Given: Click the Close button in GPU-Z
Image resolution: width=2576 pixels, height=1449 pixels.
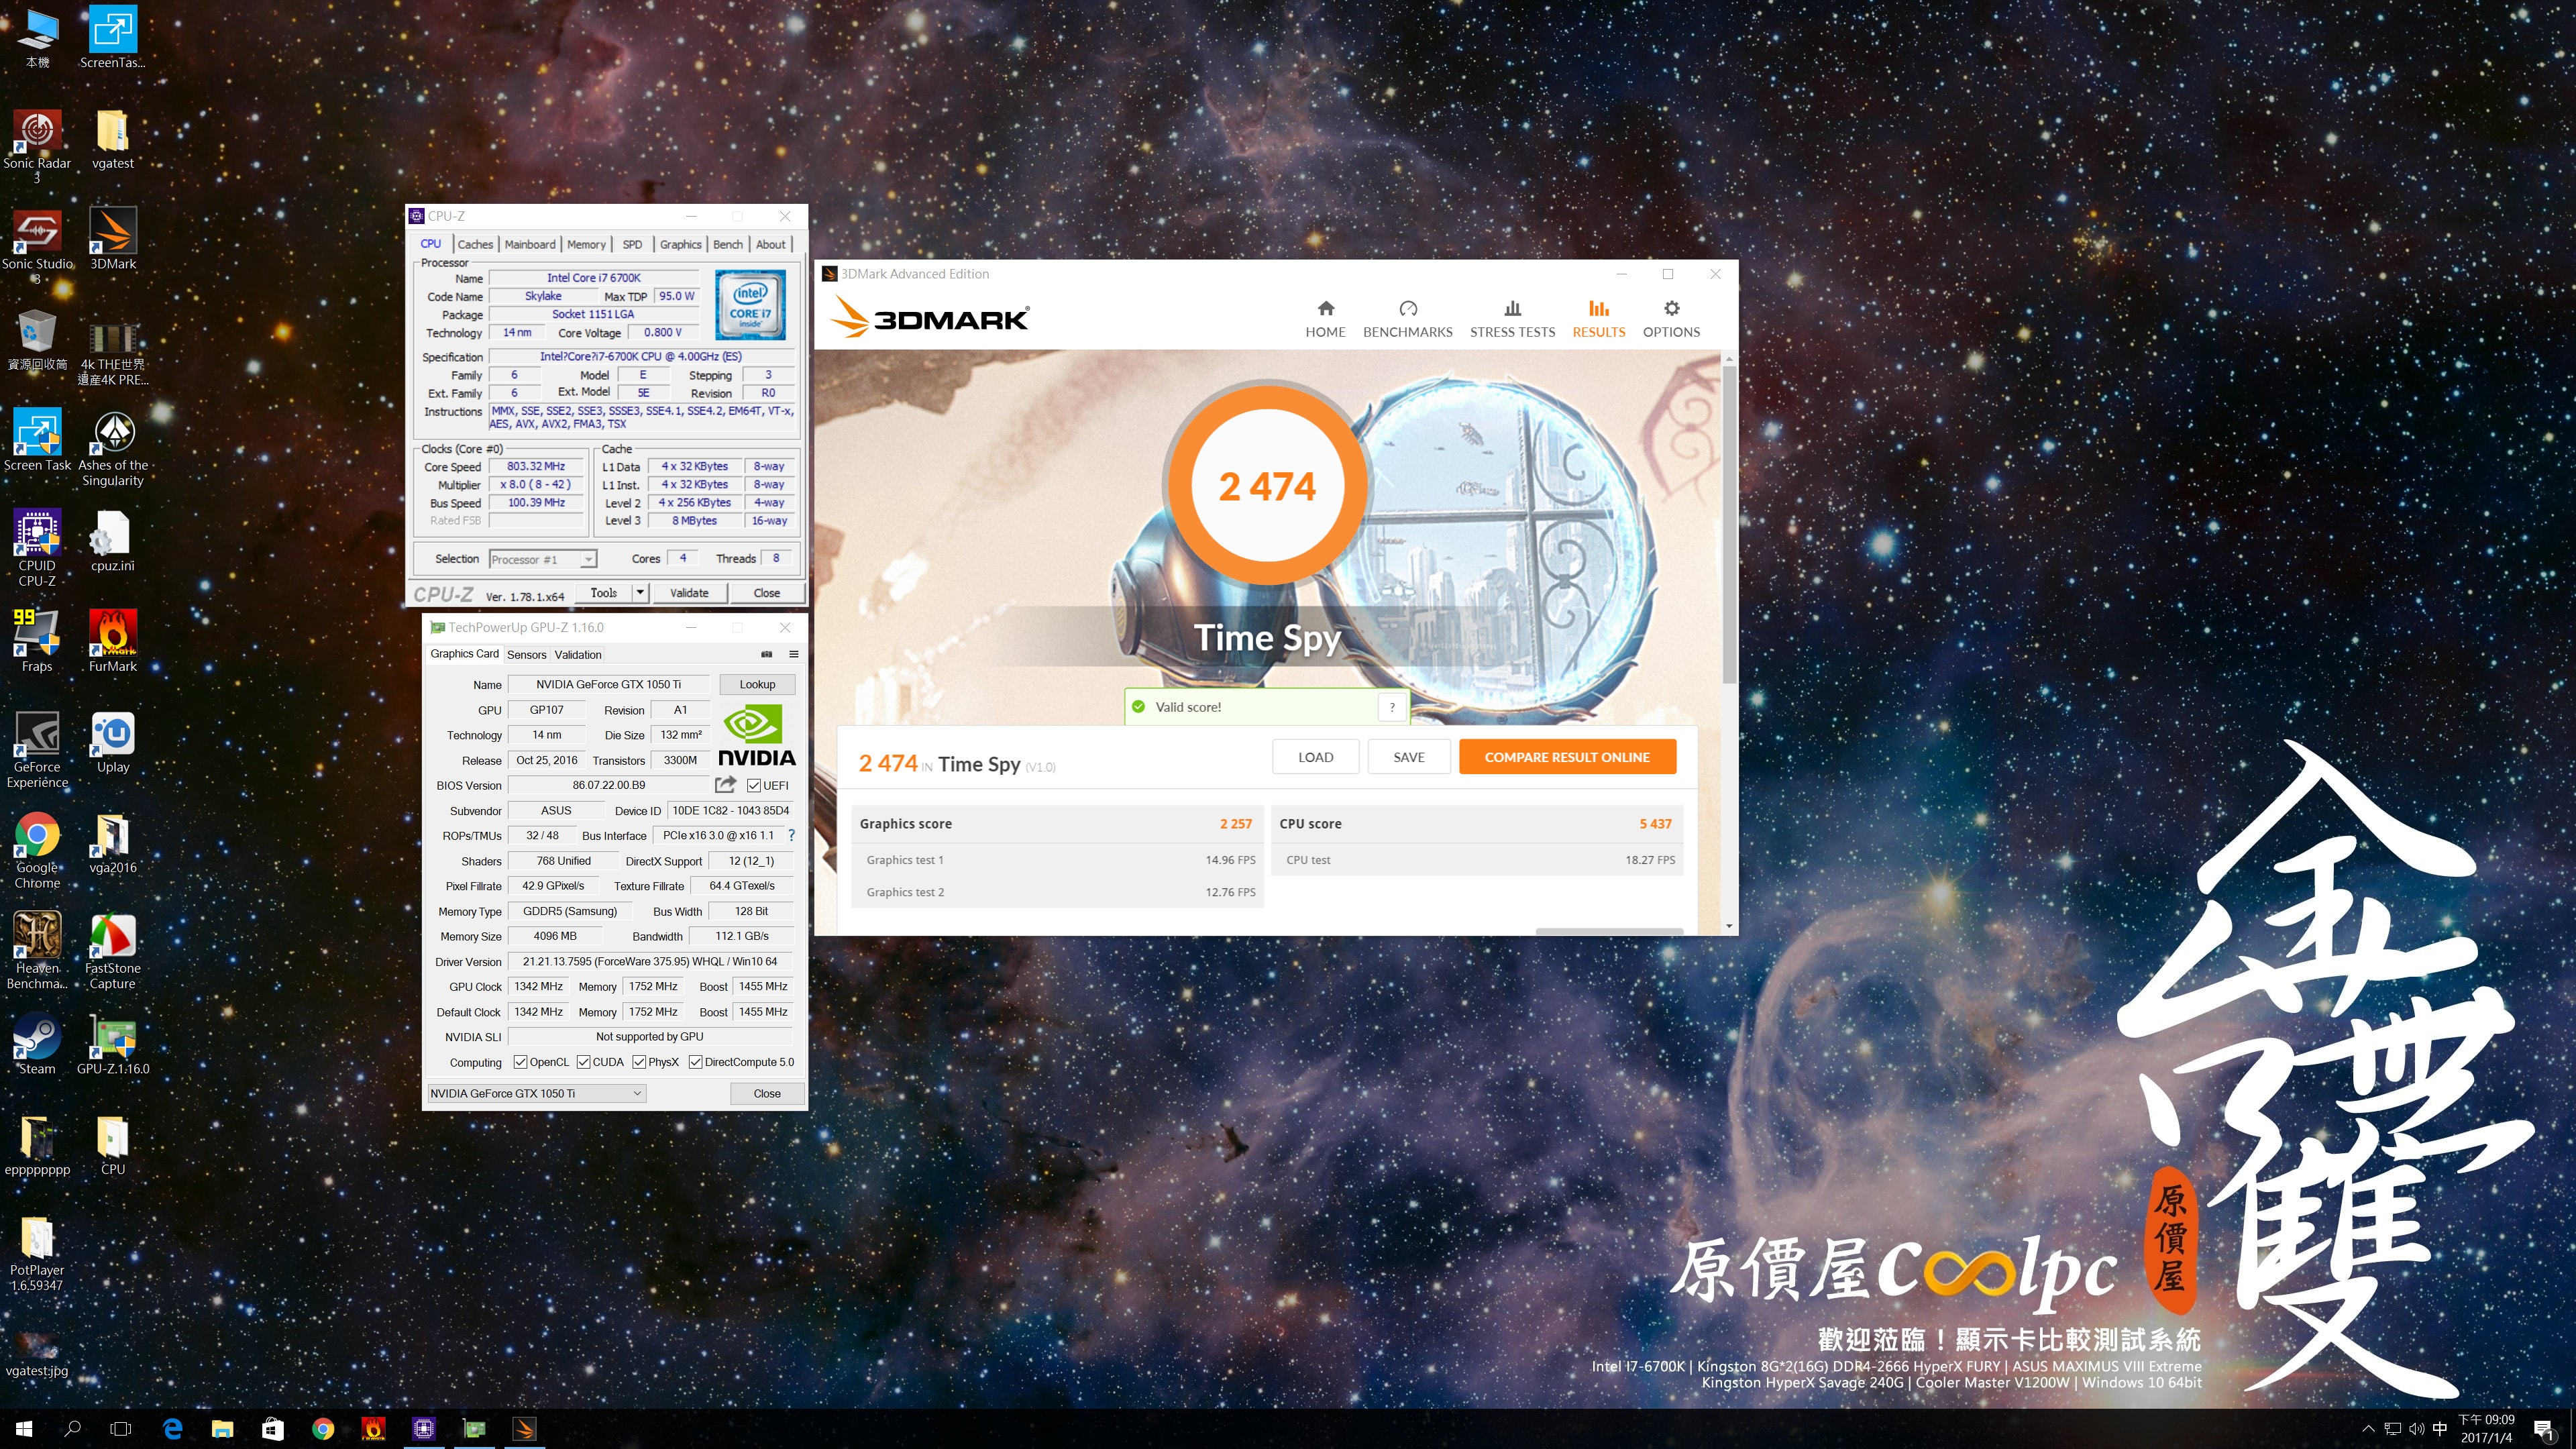Looking at the screenshot, I should click(767, 1093).
